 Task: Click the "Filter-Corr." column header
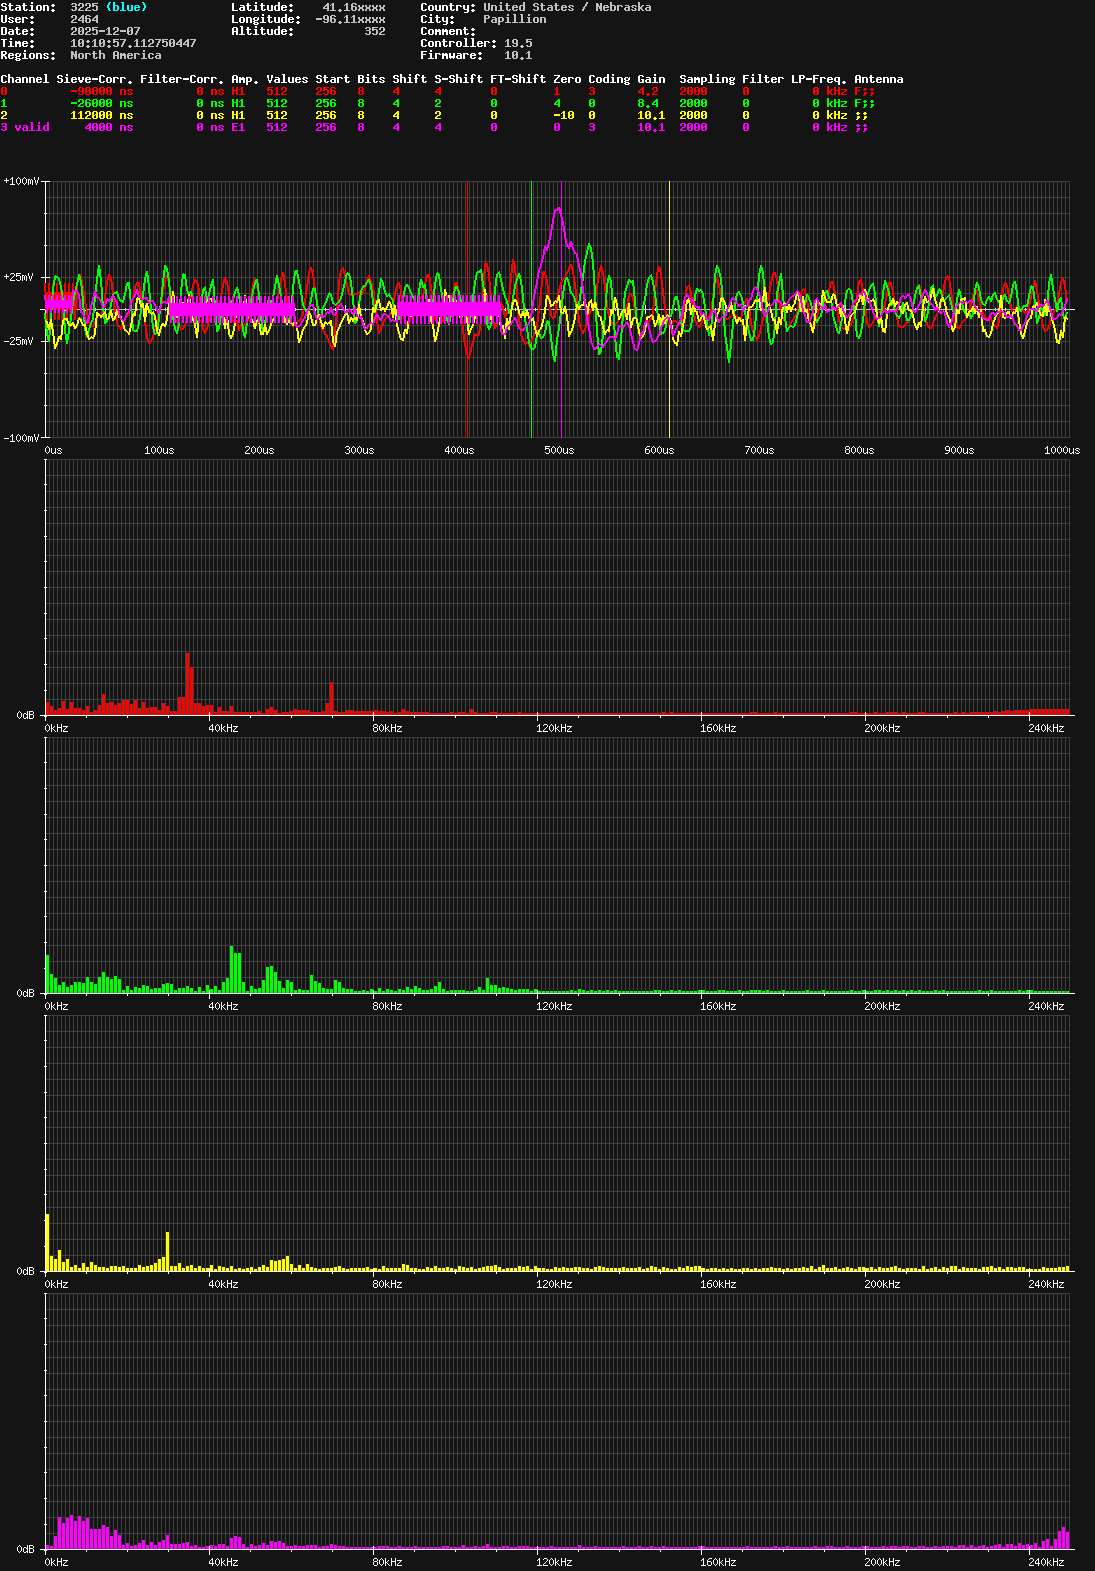click(x=182, y=79)
